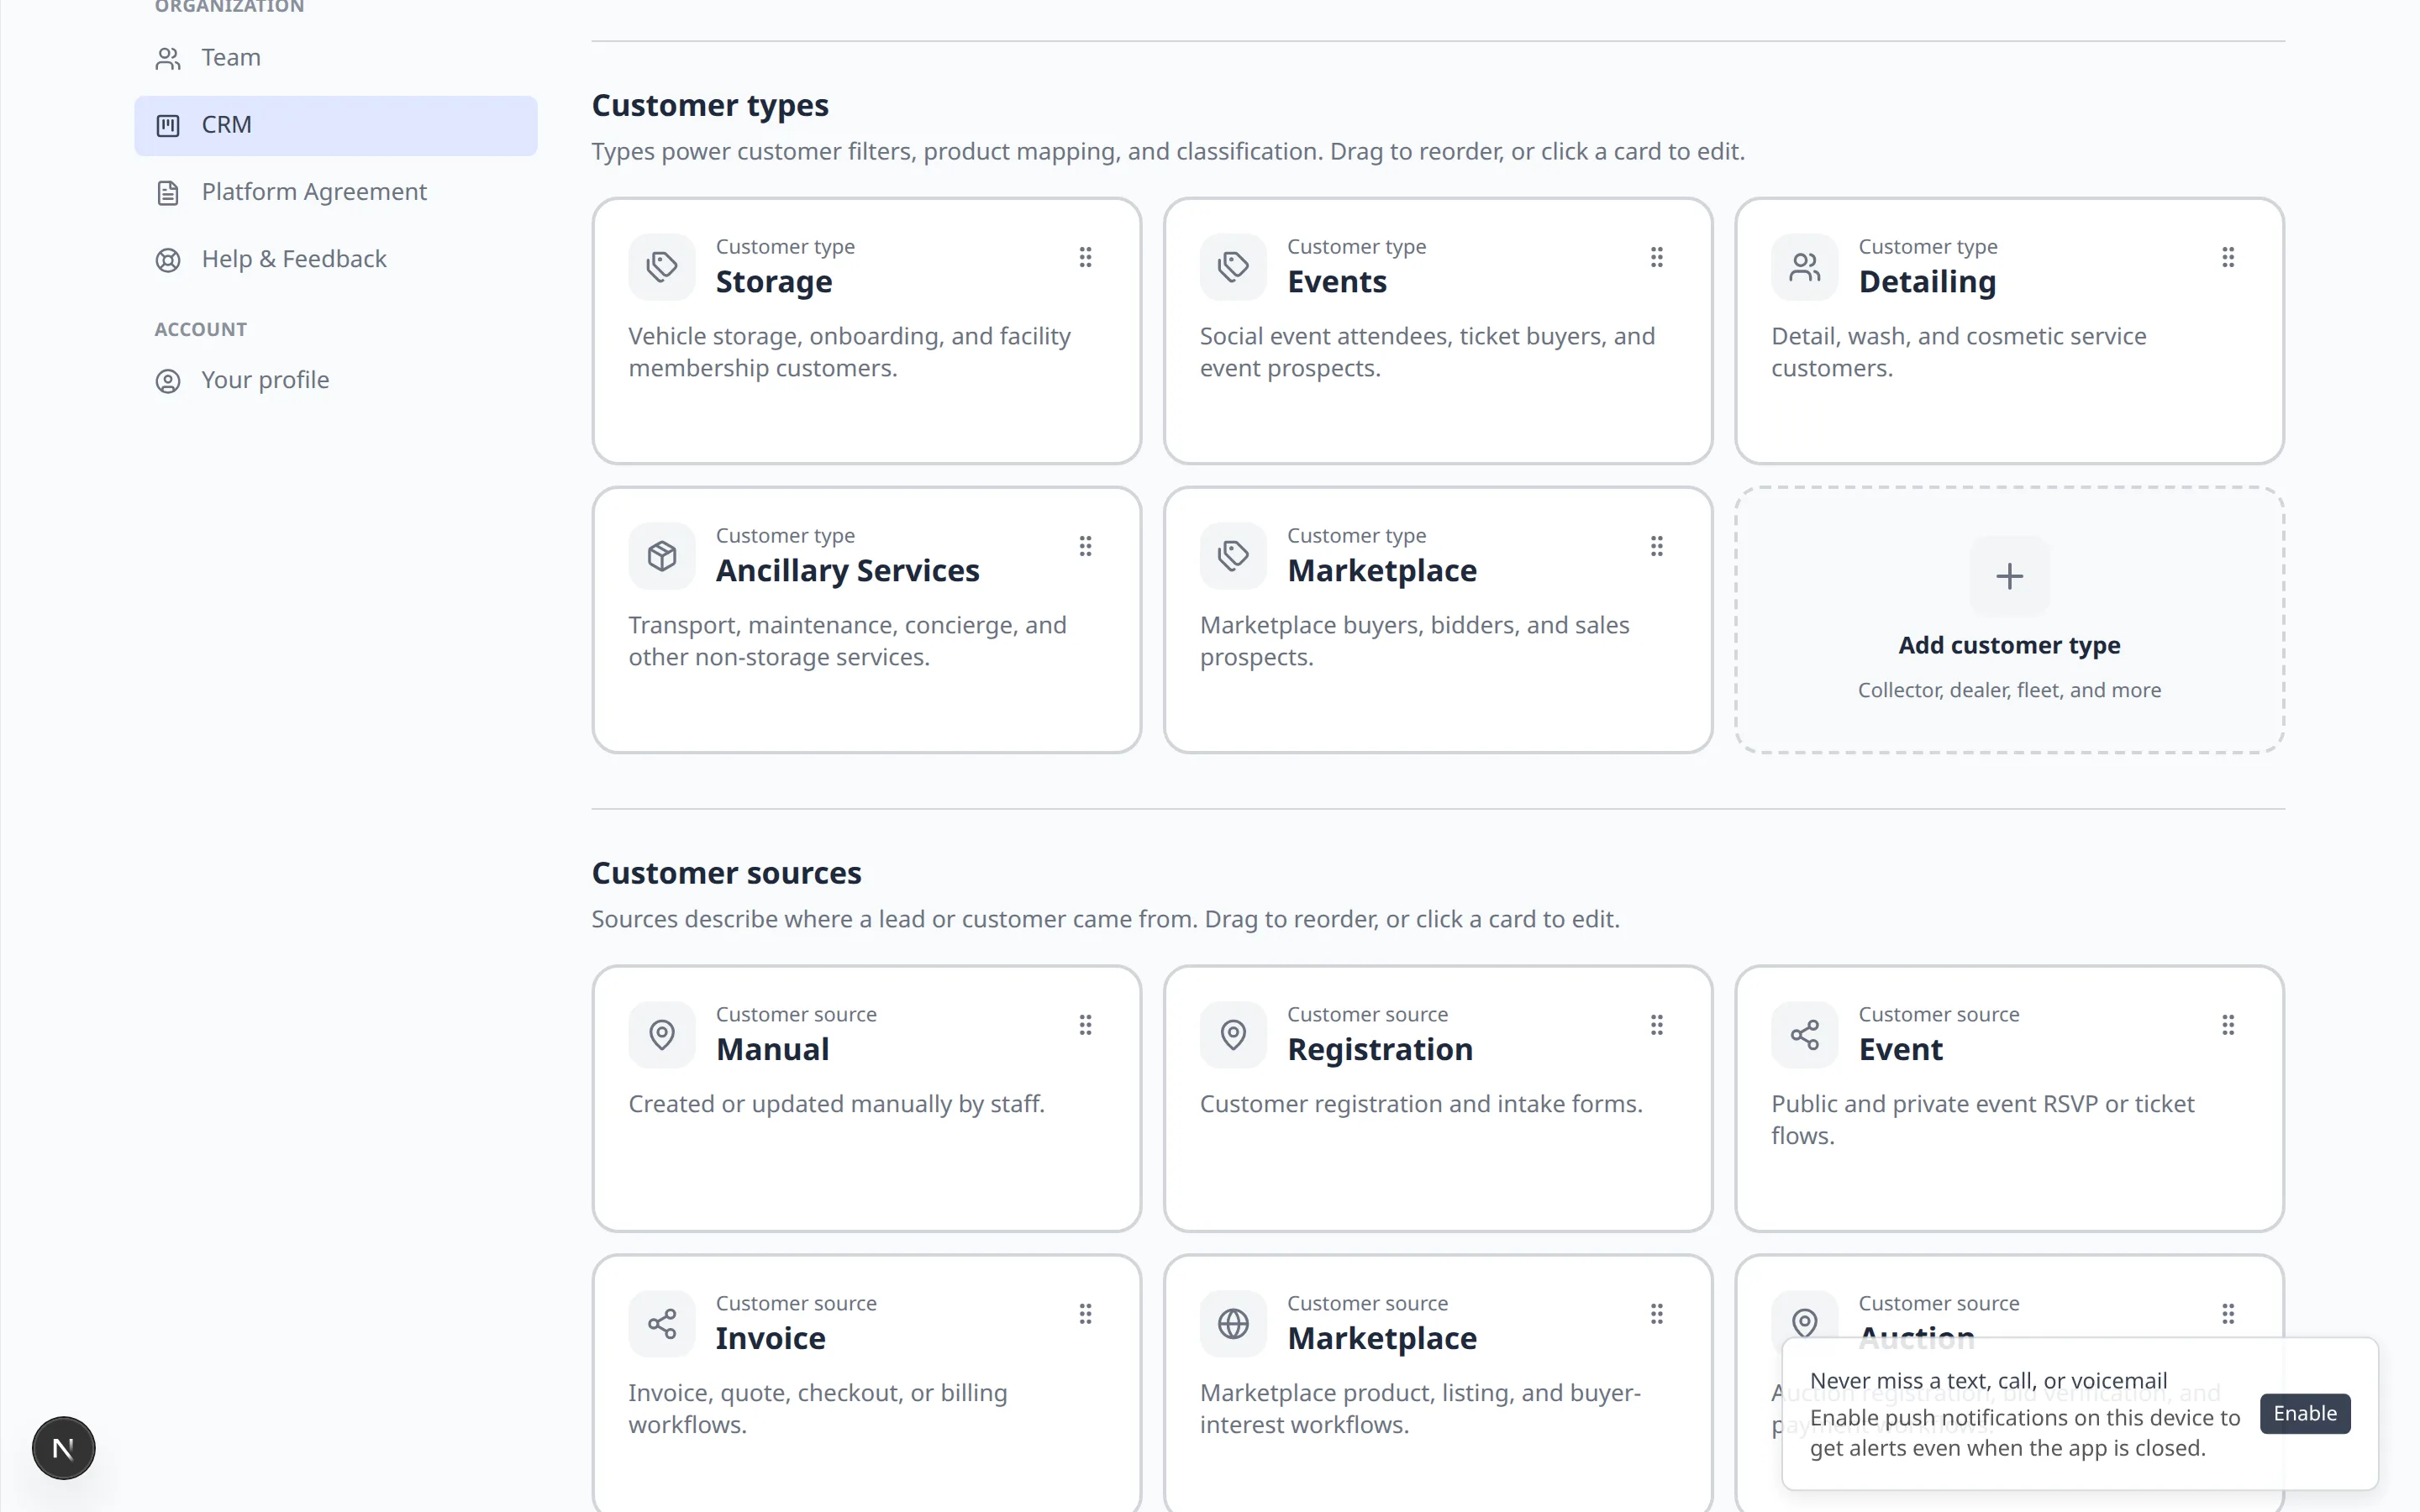The width and height of the screenshot is (2420, 1512).
Task: Click the Help & Feedback lifebuoy icon
Action: coord(168,260)
